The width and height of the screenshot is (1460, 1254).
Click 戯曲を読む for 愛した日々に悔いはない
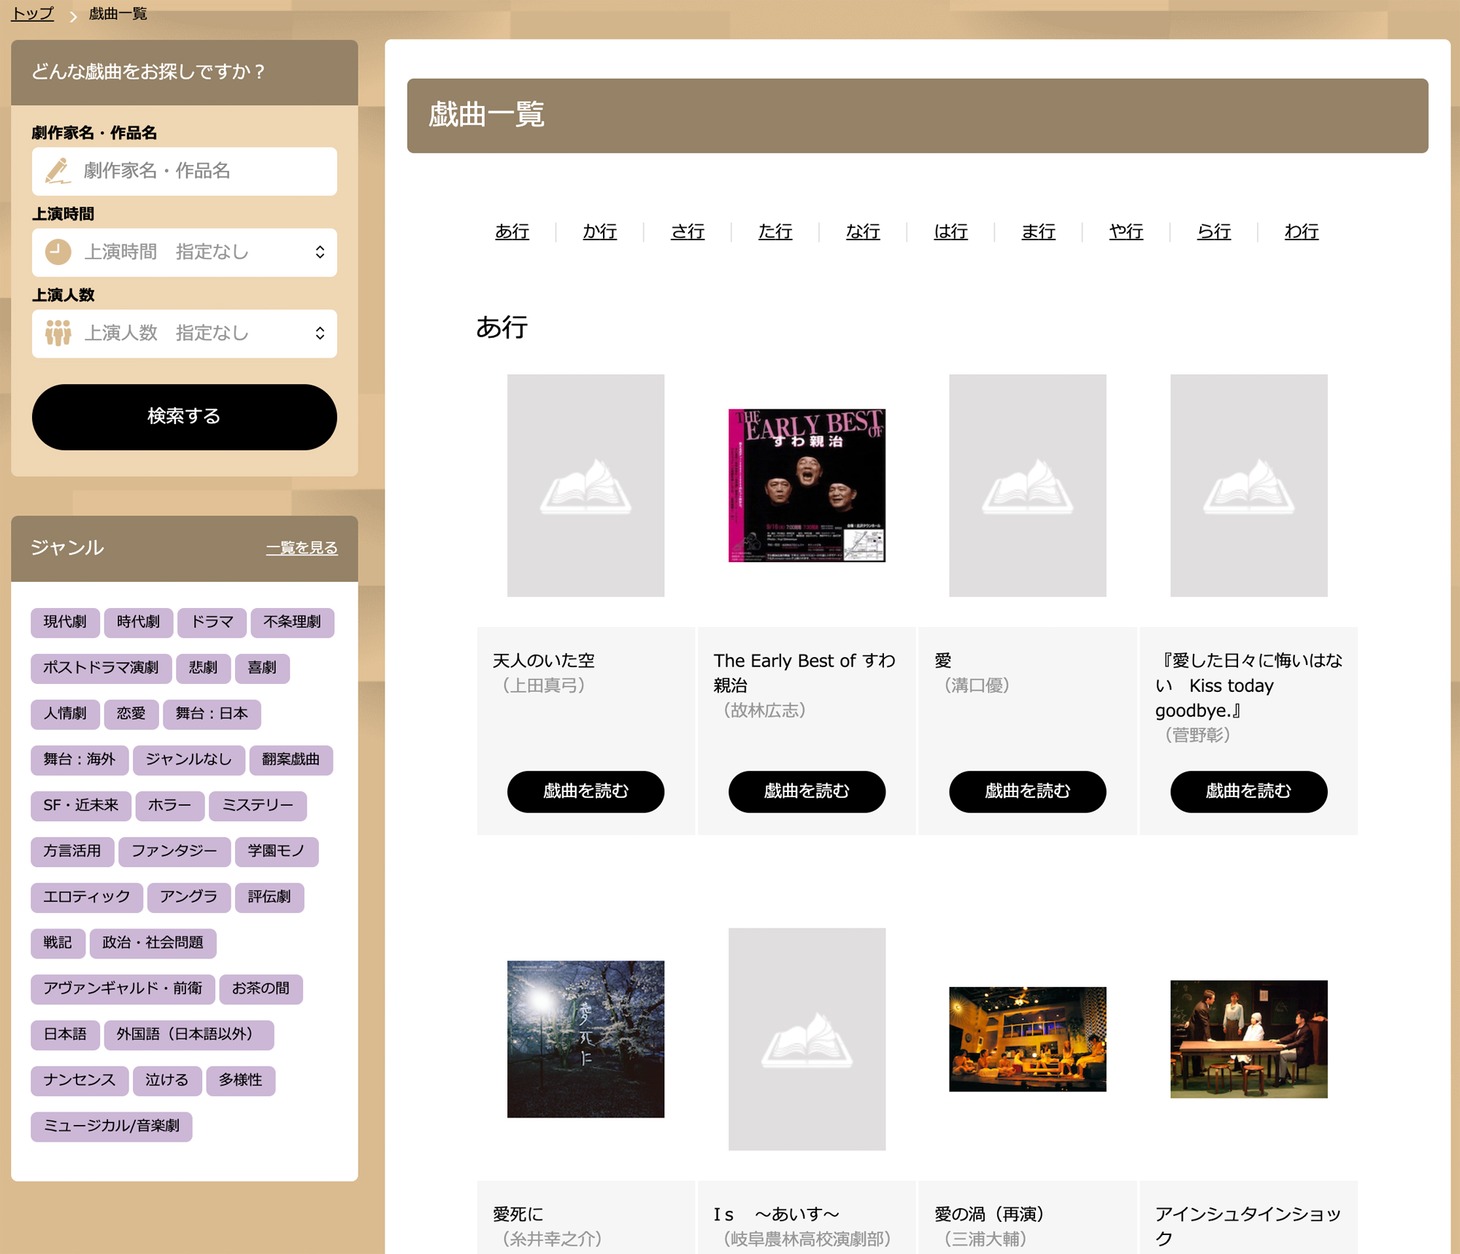1249,792
